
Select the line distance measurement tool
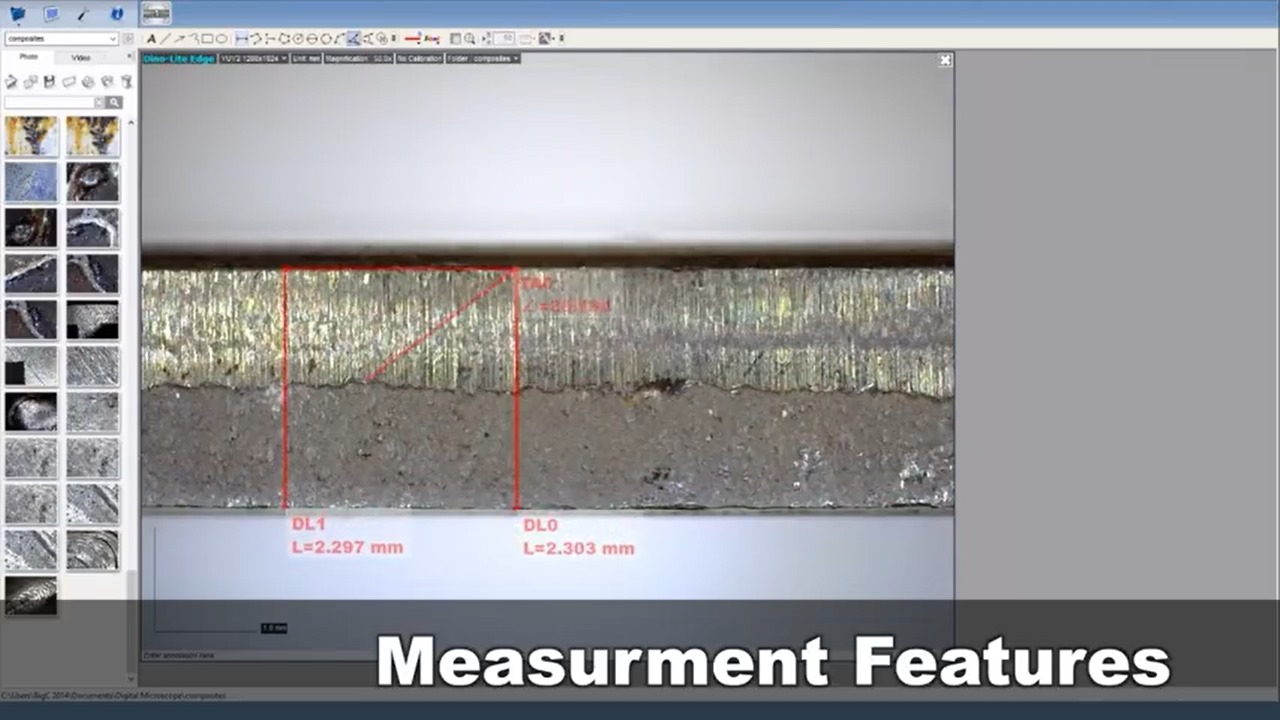(241, 39)
